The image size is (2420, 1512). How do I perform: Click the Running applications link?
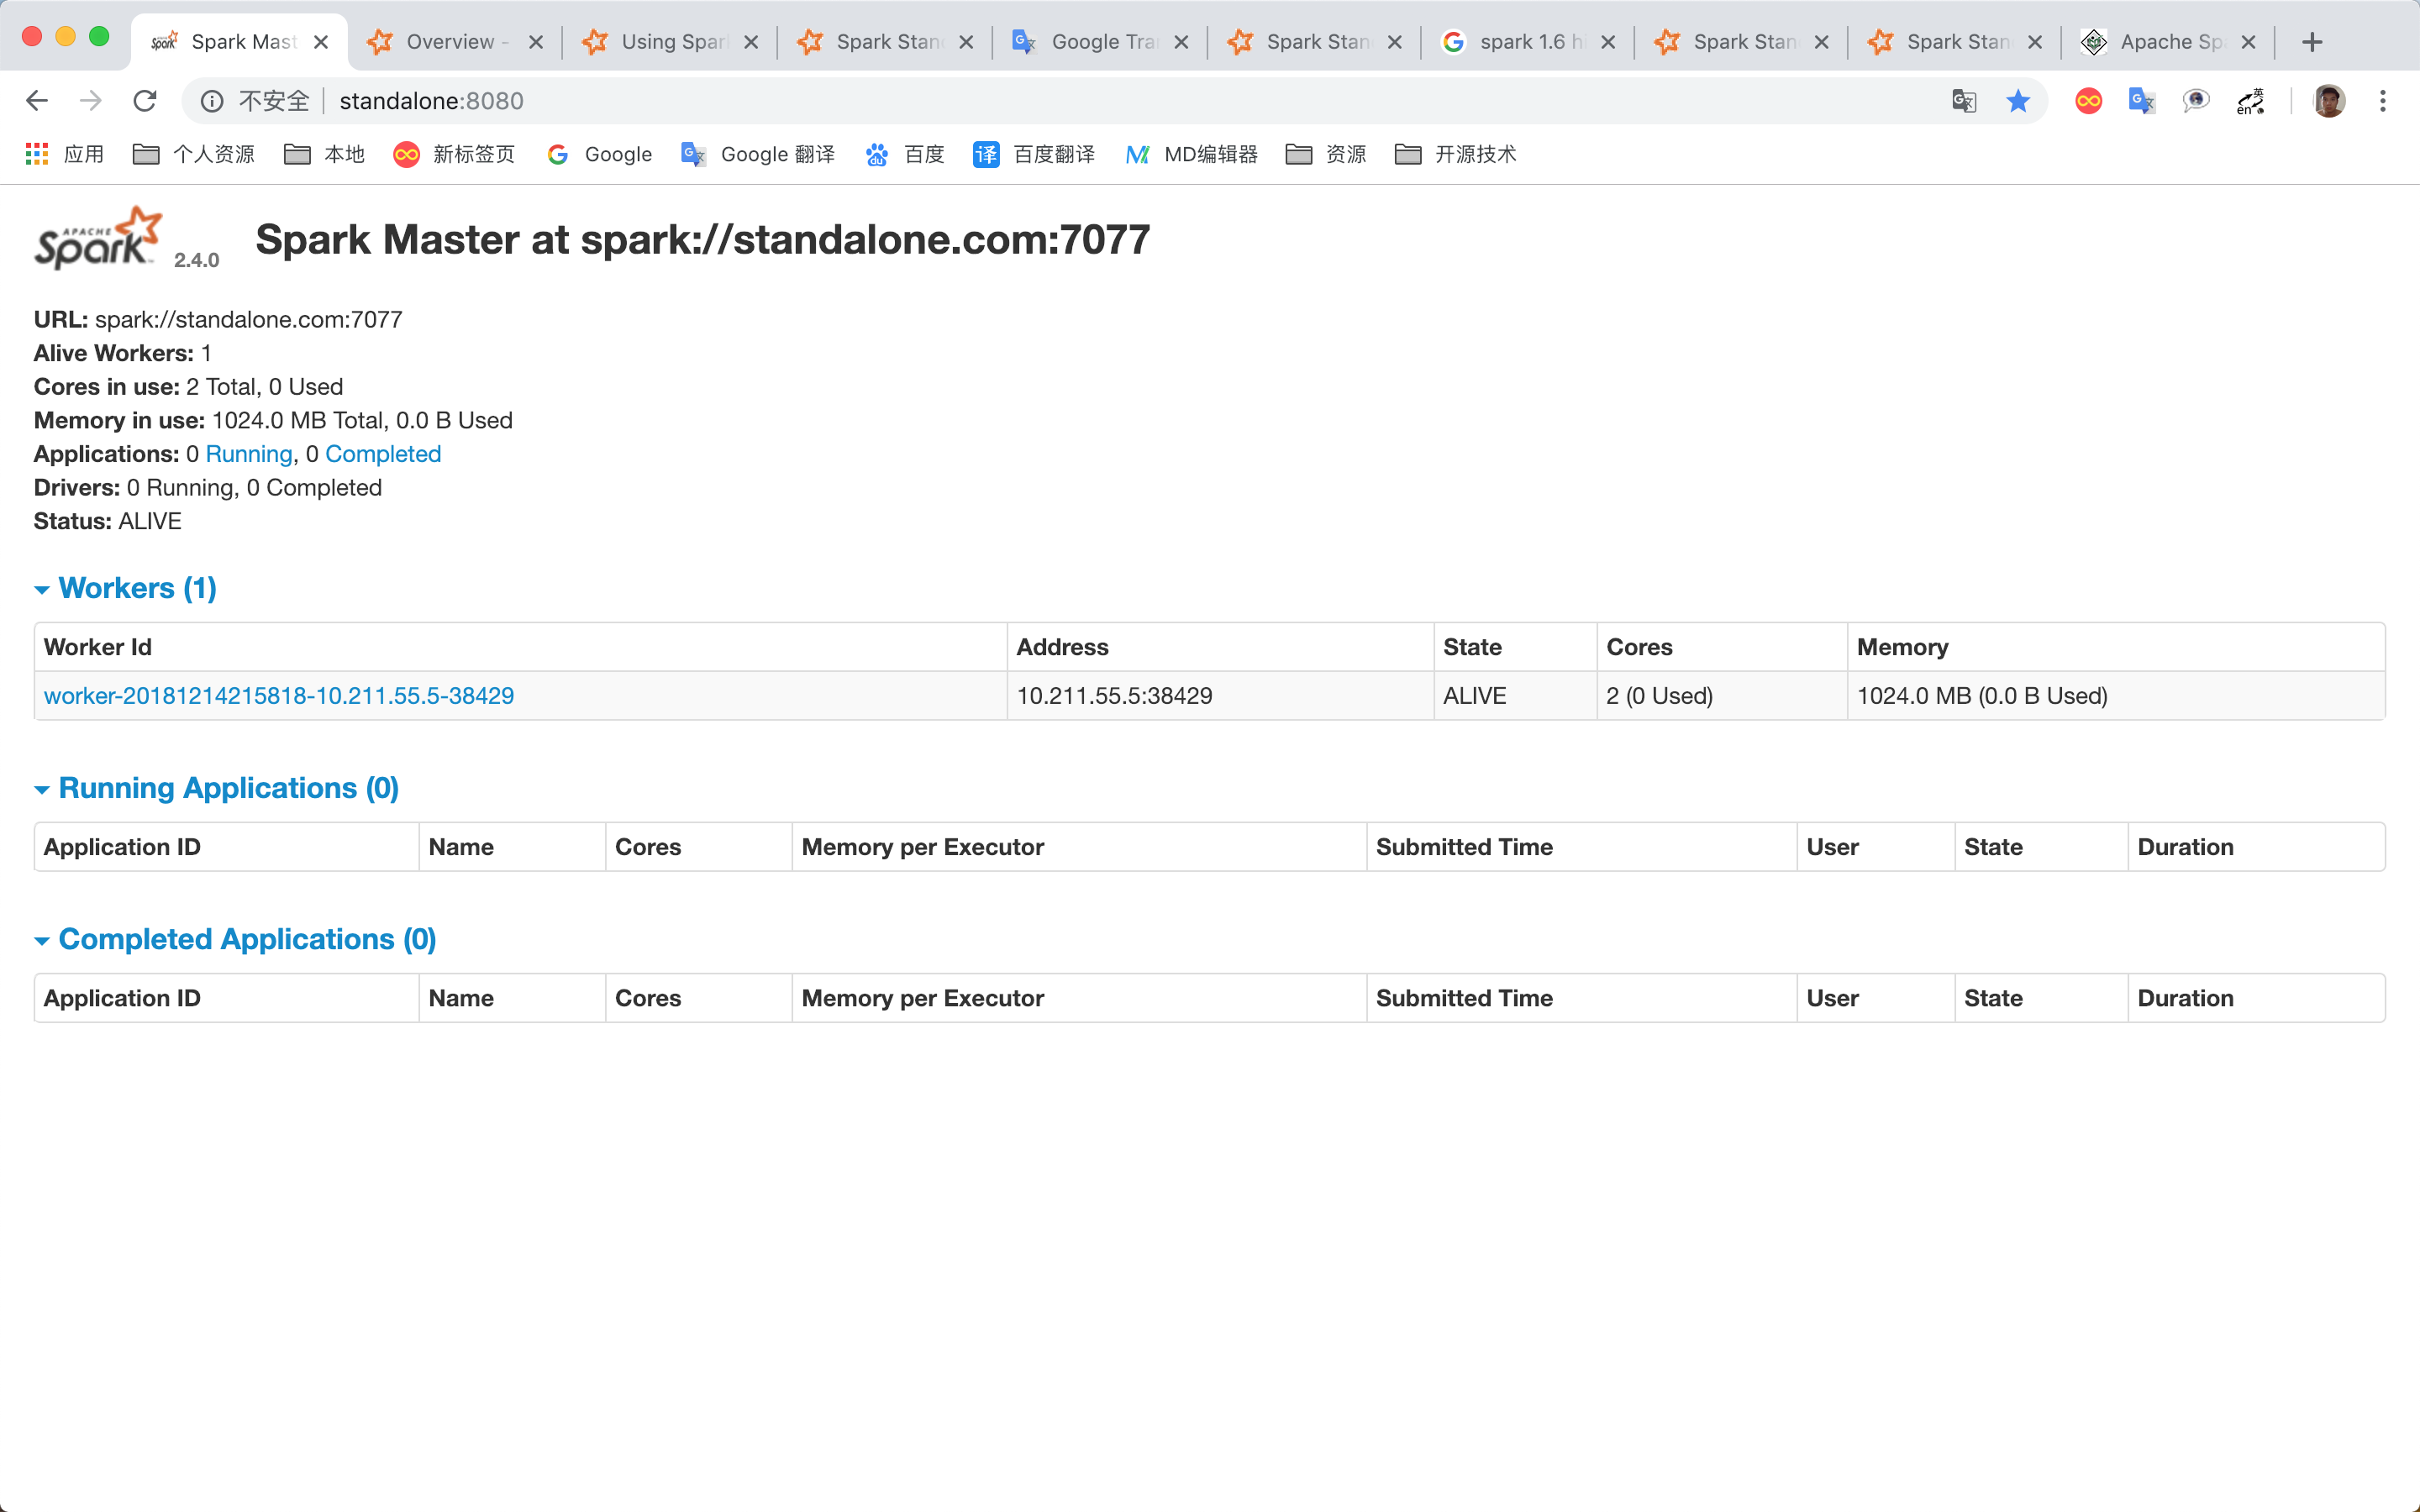[249, 454]
